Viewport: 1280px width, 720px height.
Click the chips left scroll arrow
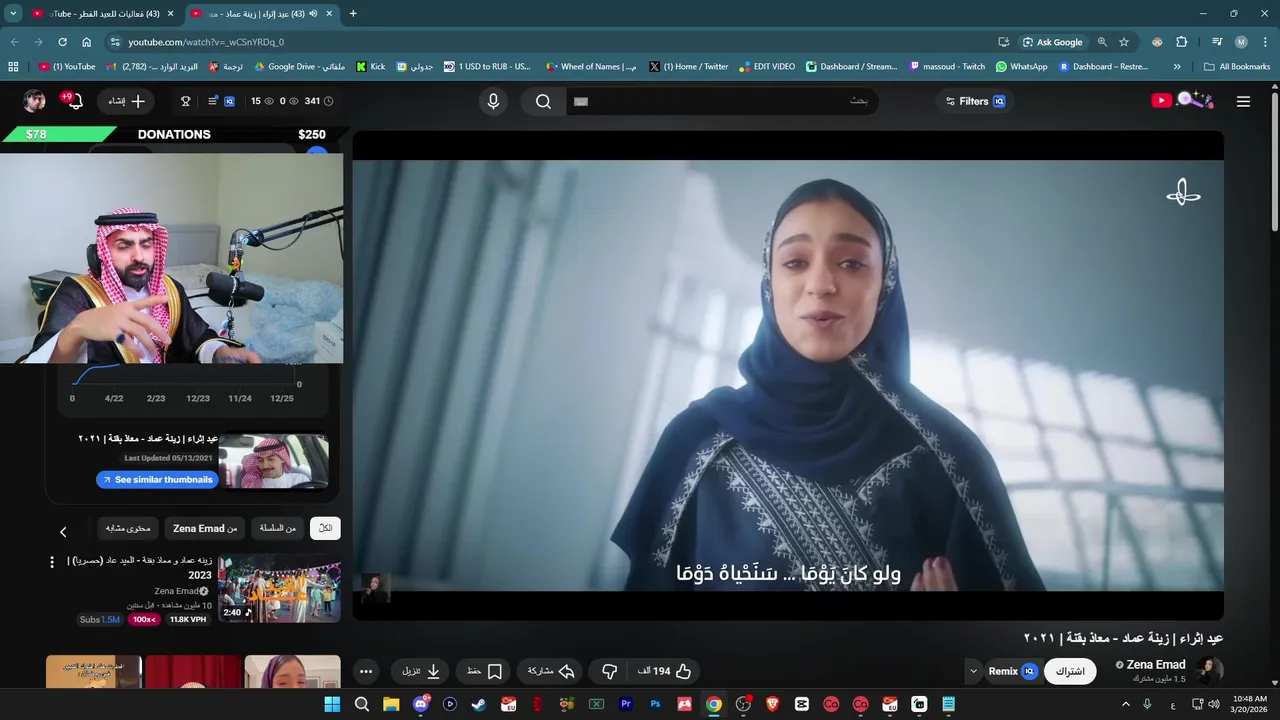pos(63,532)
